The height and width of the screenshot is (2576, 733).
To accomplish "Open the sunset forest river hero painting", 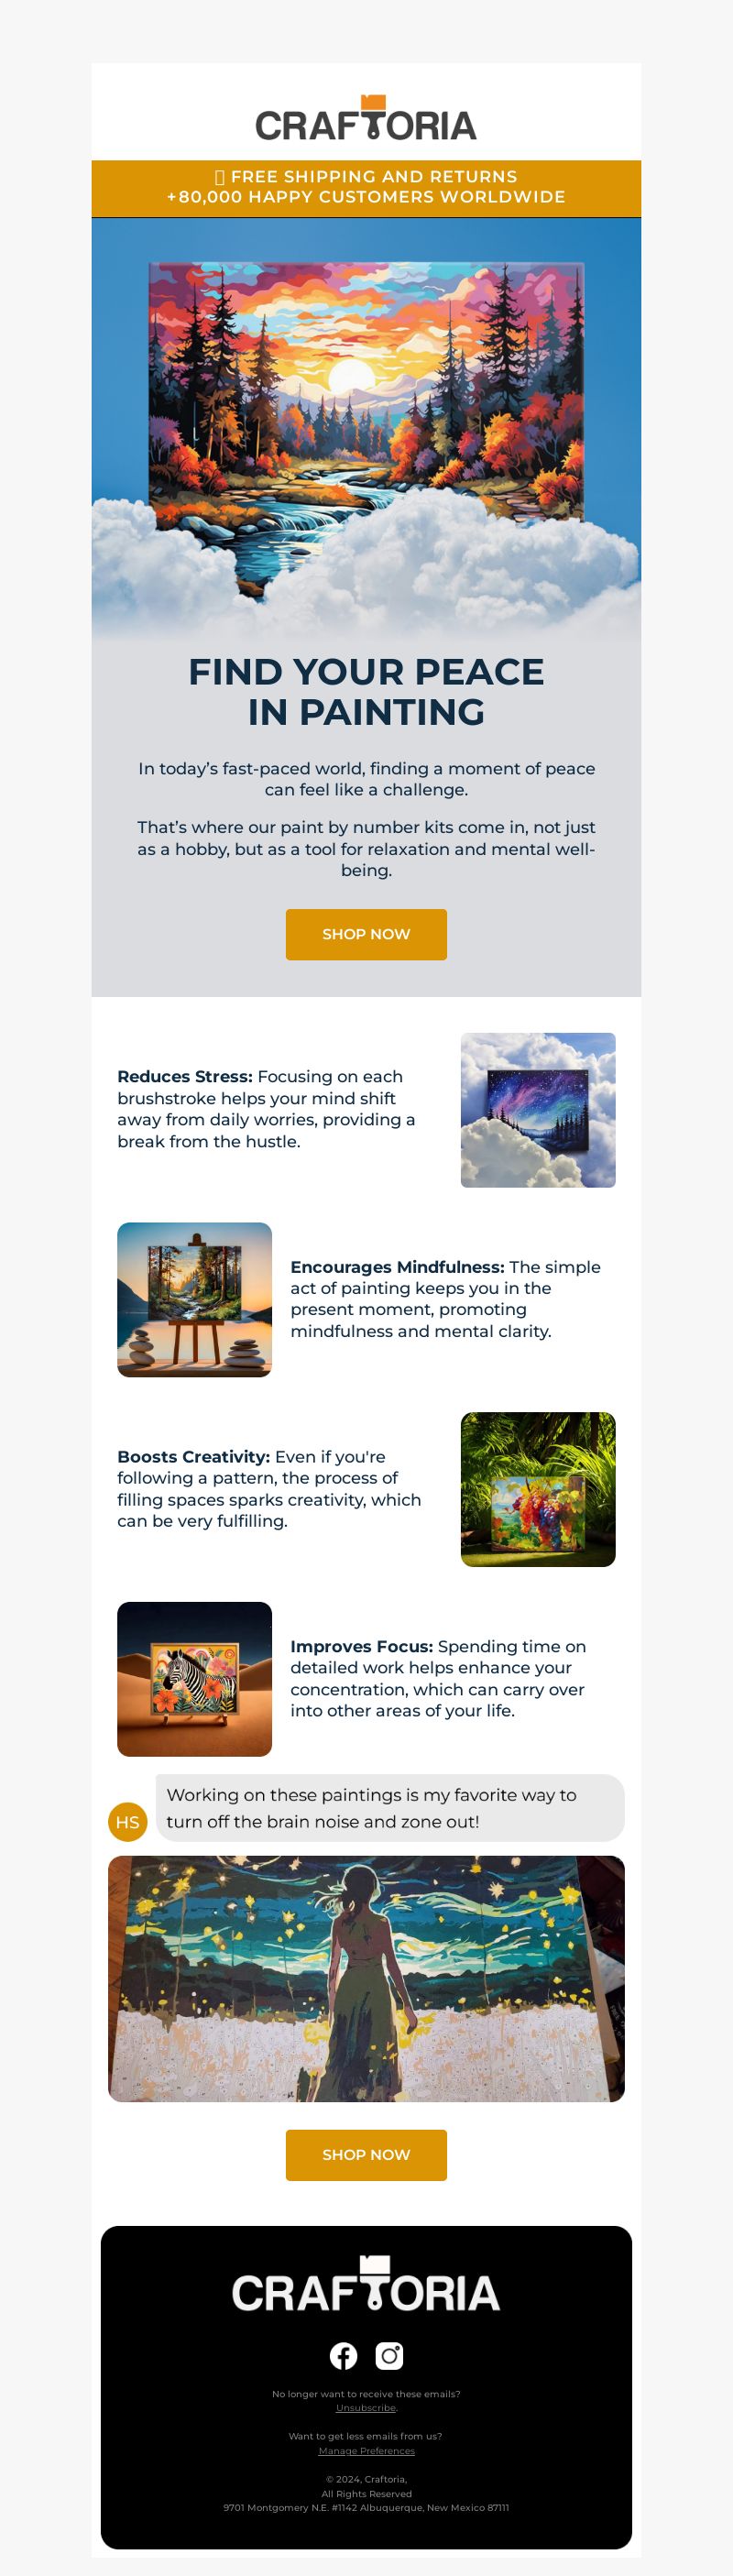I will (366, 430).
